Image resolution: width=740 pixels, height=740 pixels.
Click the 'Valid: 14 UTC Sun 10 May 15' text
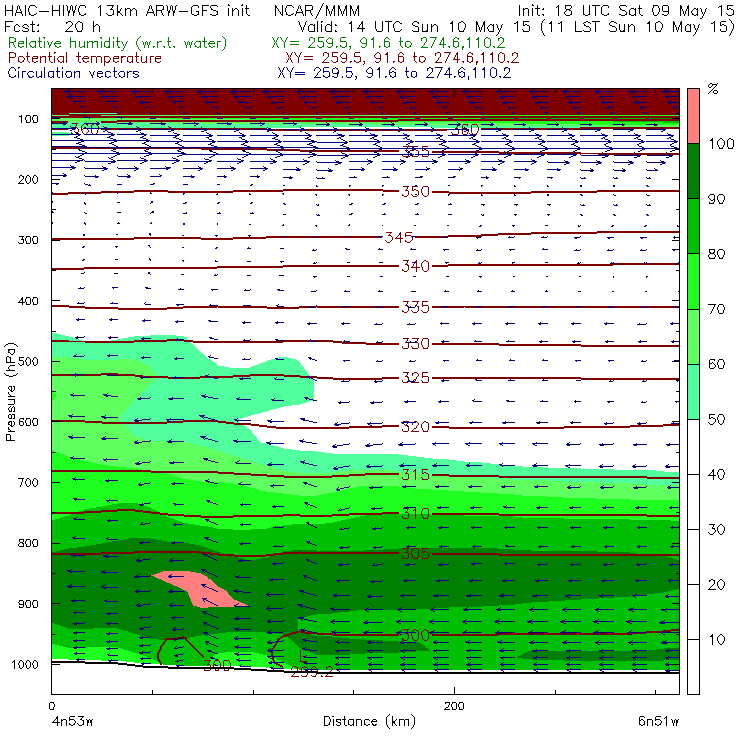tap(414, 26)
